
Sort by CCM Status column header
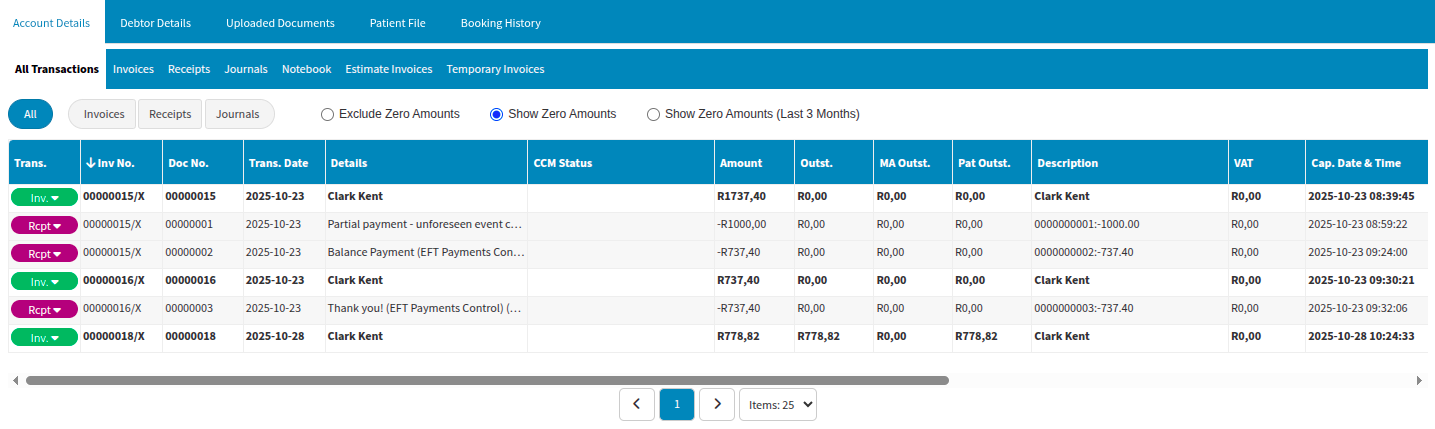[621, 162]
